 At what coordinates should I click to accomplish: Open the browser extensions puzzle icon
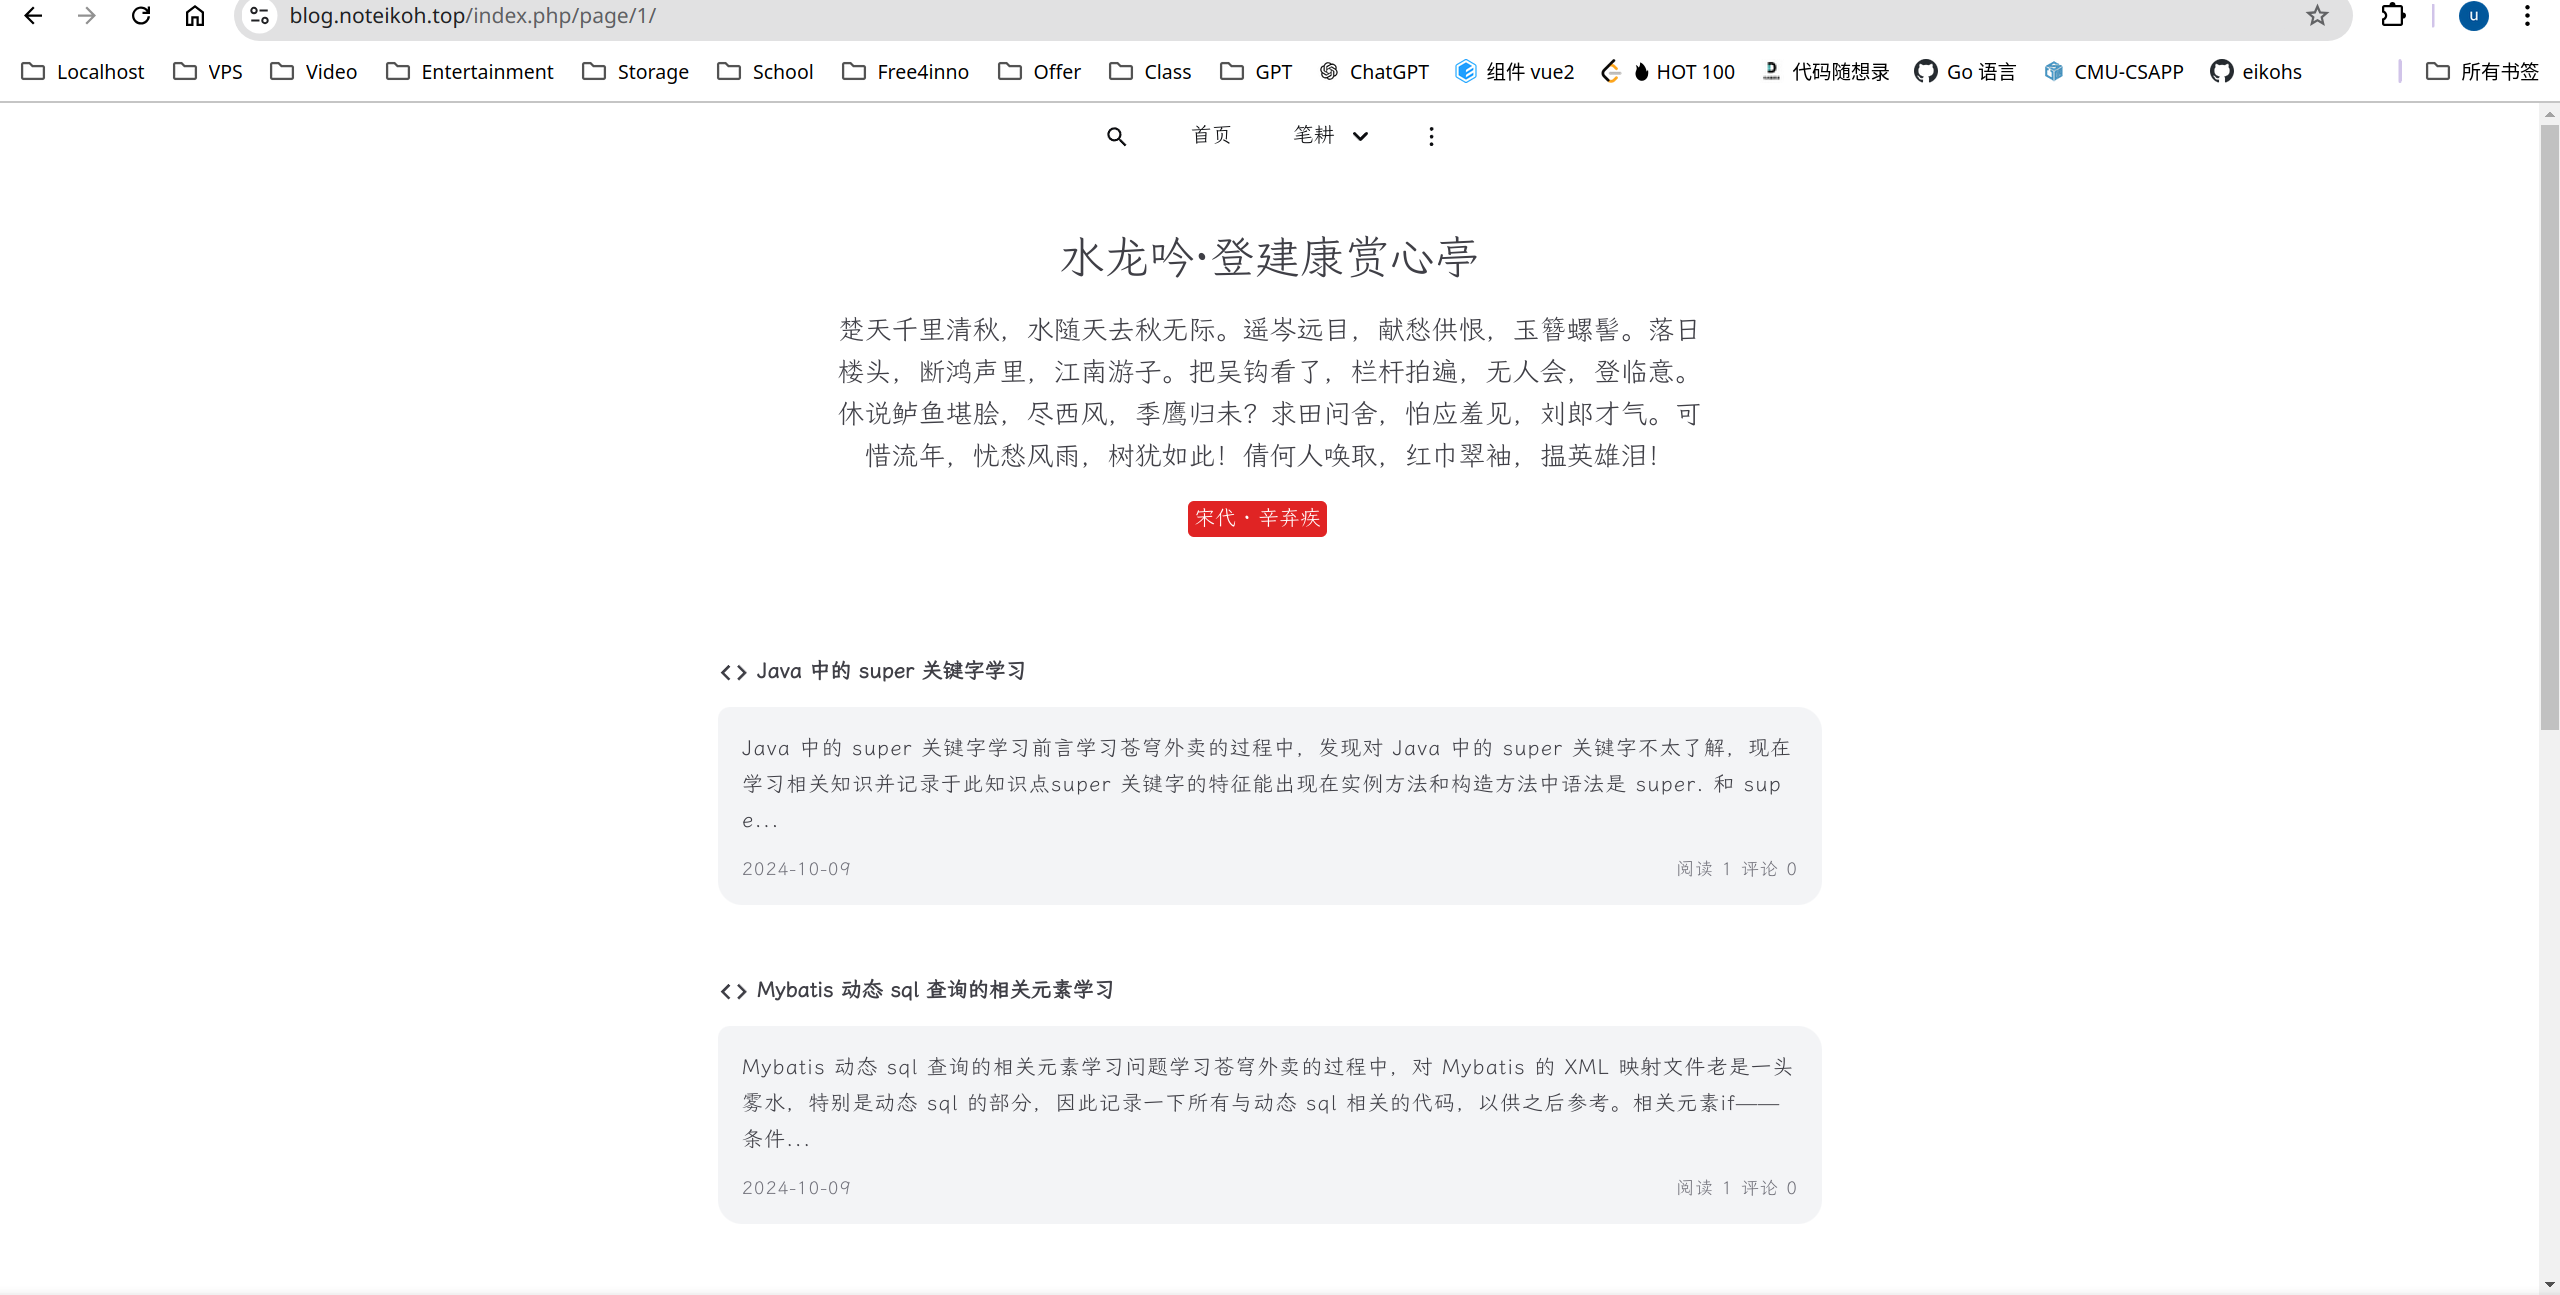pyautogui.click(x=2393, y=16)
